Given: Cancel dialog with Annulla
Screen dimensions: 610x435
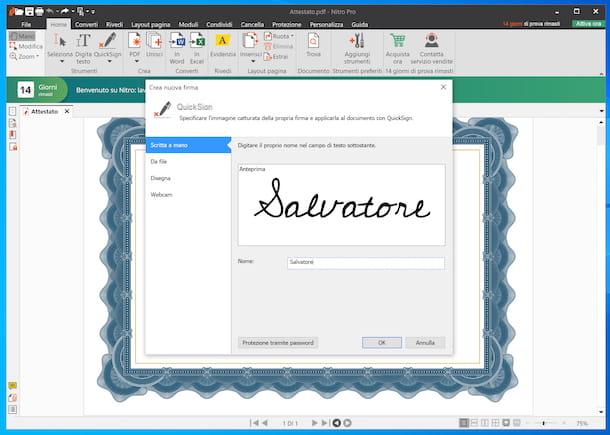Looking at the screenshot, I should 425,343.
